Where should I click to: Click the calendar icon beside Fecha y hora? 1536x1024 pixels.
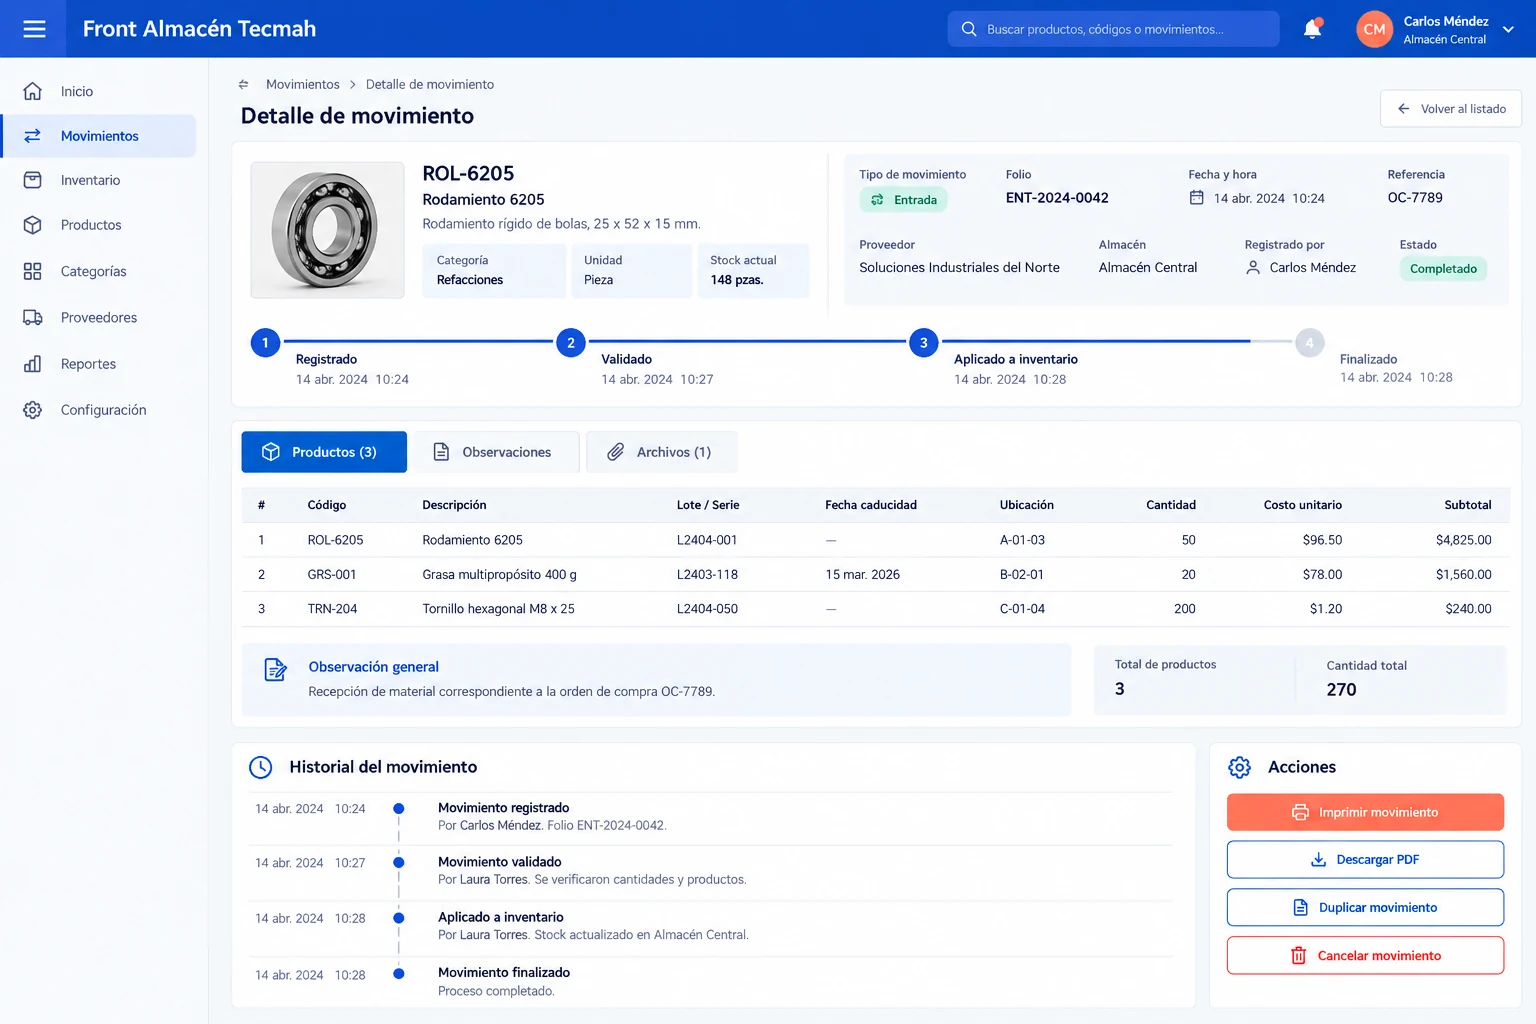1196,198
